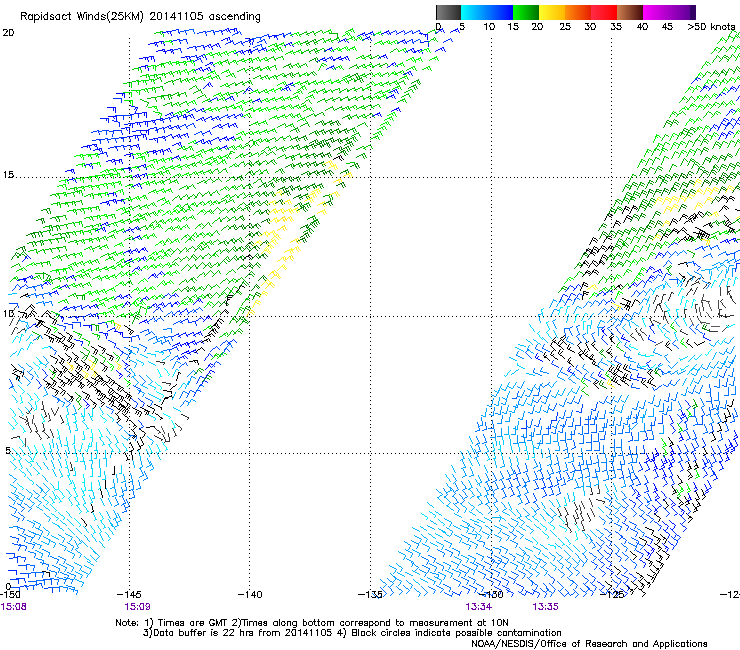Select the brown 35-40 knots color swatch
The width and height of the screenshot is (740, 650).
(630, 12)
